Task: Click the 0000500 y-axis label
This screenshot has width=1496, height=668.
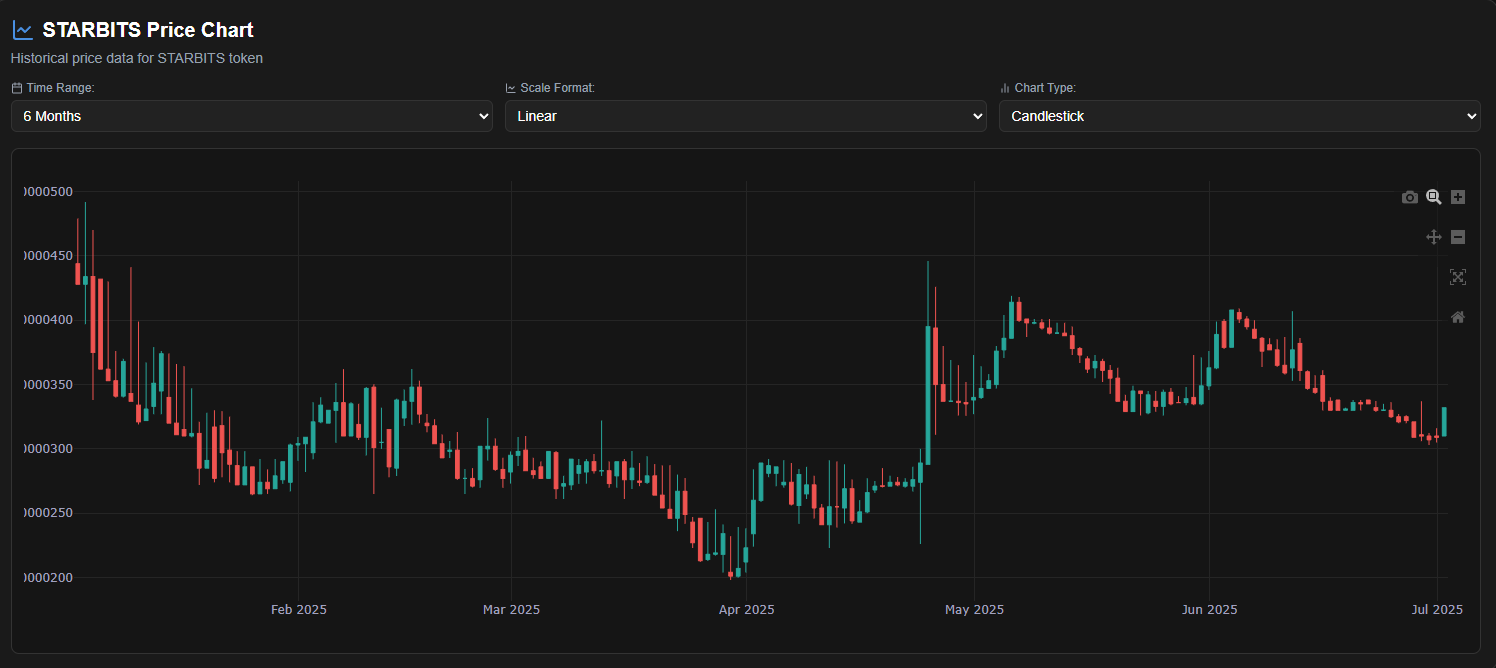Action: tap(48, 191)
